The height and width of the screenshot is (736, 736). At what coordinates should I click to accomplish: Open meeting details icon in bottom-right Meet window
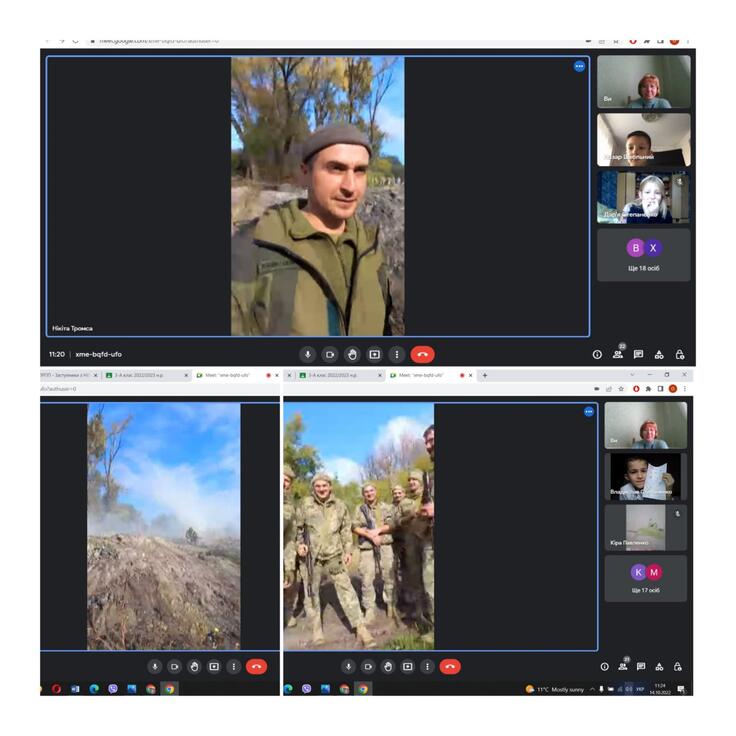(605, 667)
